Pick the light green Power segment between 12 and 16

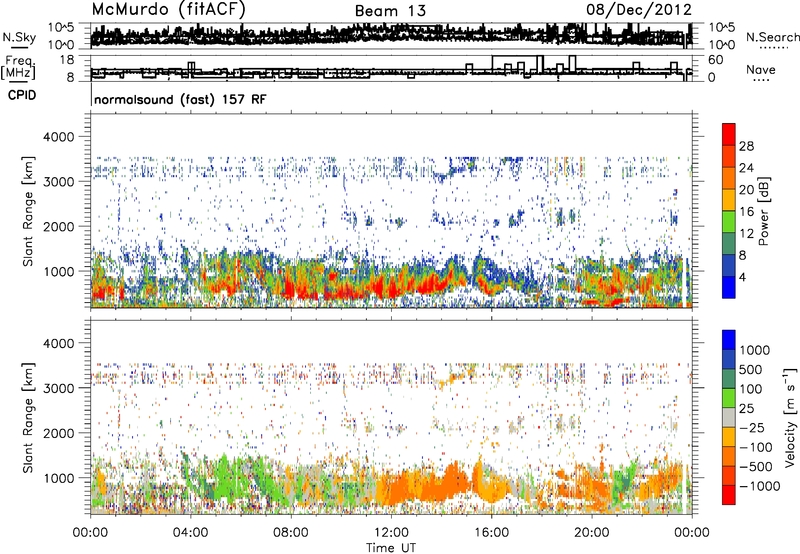(x=729, y=222)
